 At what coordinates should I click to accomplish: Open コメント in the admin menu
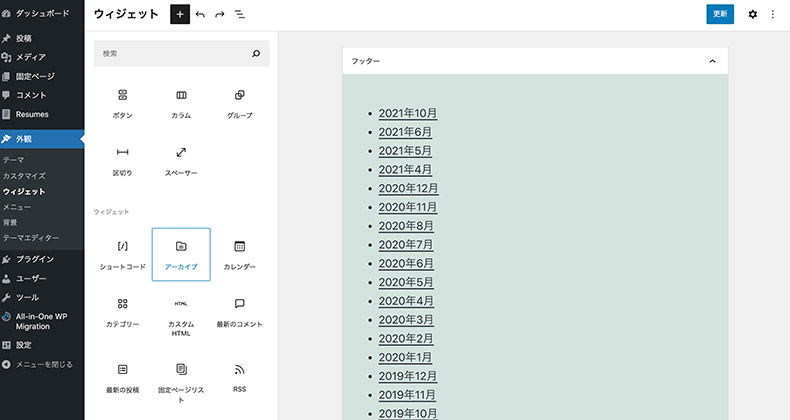(42, 95)
